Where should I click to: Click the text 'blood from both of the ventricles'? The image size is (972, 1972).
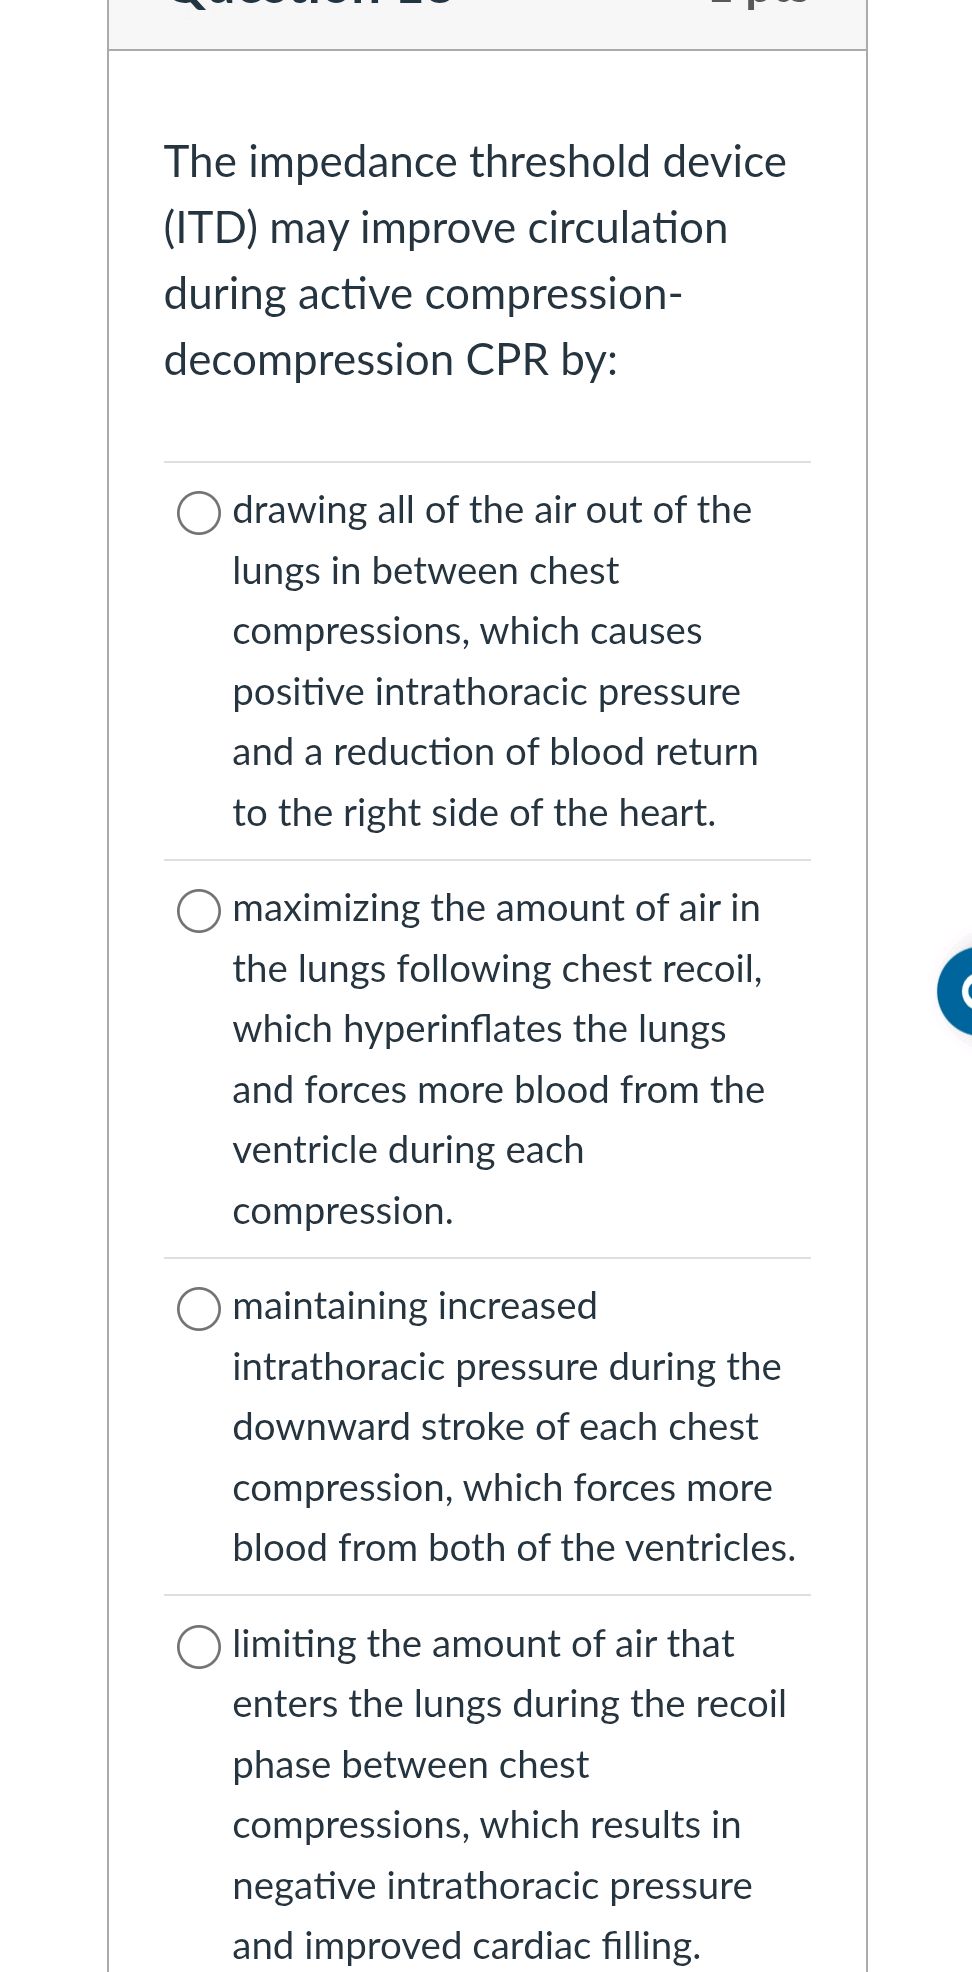514,1548
